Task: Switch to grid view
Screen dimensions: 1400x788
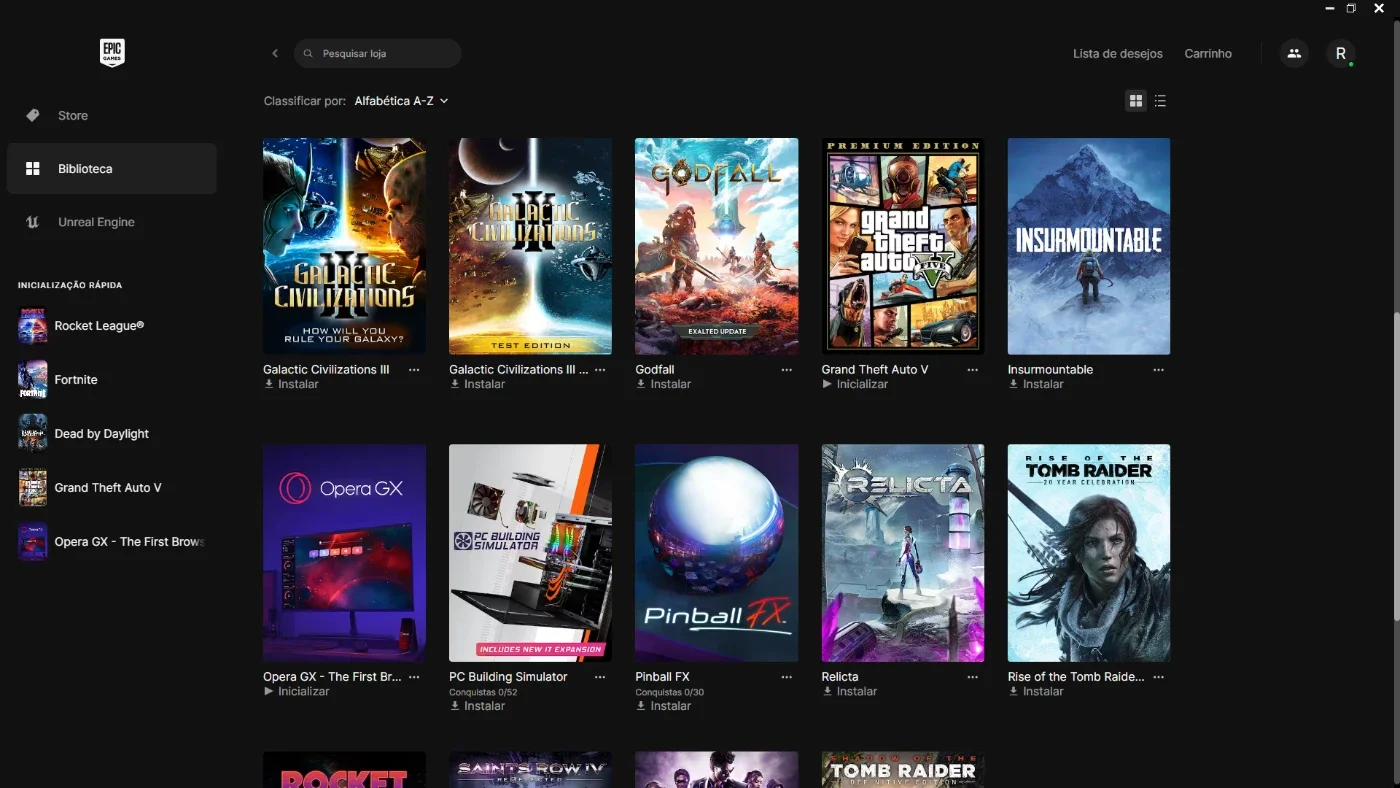Action: point(1136,101)
